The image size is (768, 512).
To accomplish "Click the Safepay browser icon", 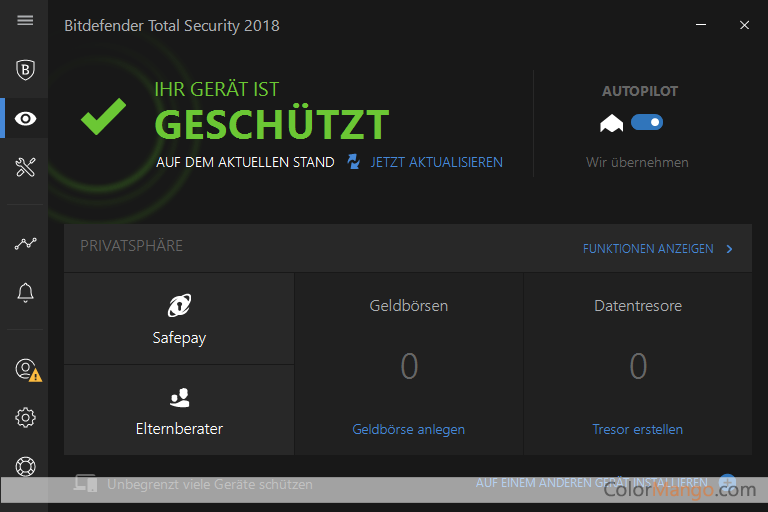I will click(x=179, y=305).
